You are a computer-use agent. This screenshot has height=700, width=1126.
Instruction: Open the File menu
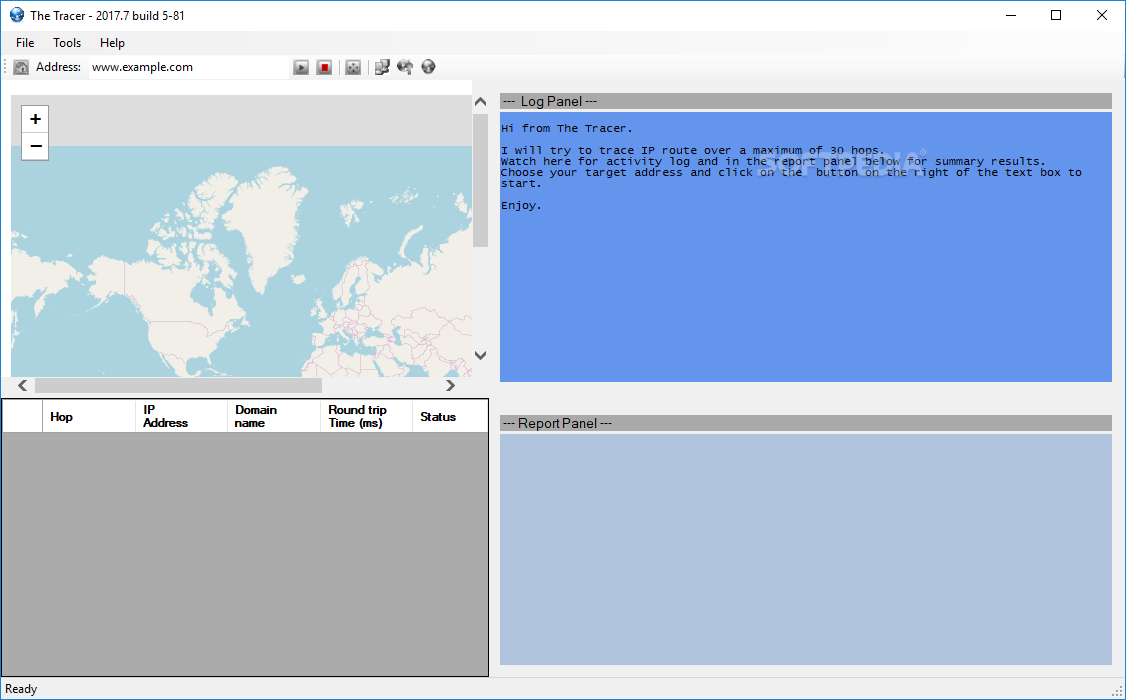tap(25, 43)
